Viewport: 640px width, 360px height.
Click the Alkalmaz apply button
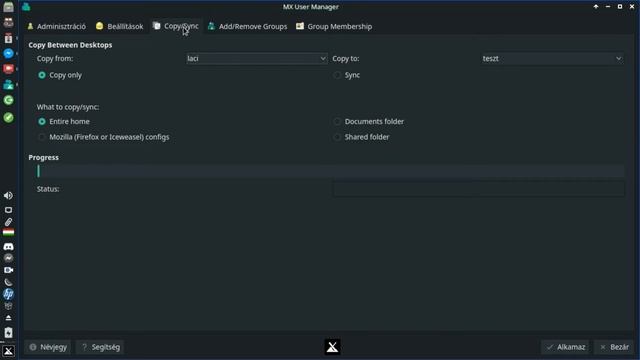point(565,347)
